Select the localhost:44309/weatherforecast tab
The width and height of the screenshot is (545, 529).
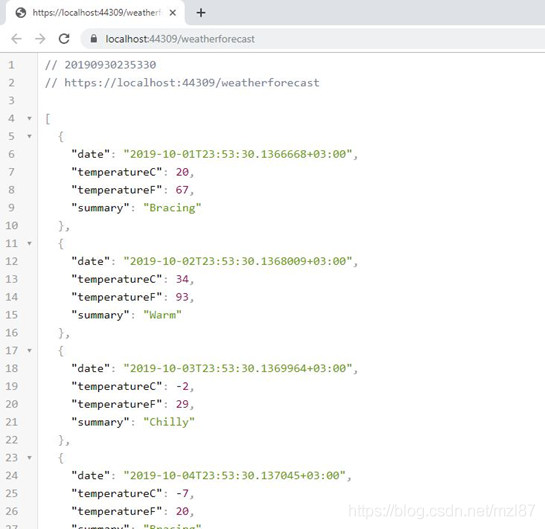click(95, 13)
